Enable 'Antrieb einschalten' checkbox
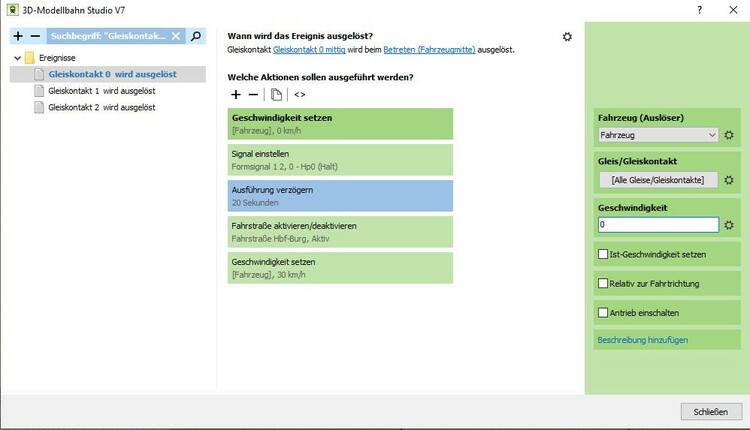The width and height of the screenshot is (750, 430). click(603, 312)
